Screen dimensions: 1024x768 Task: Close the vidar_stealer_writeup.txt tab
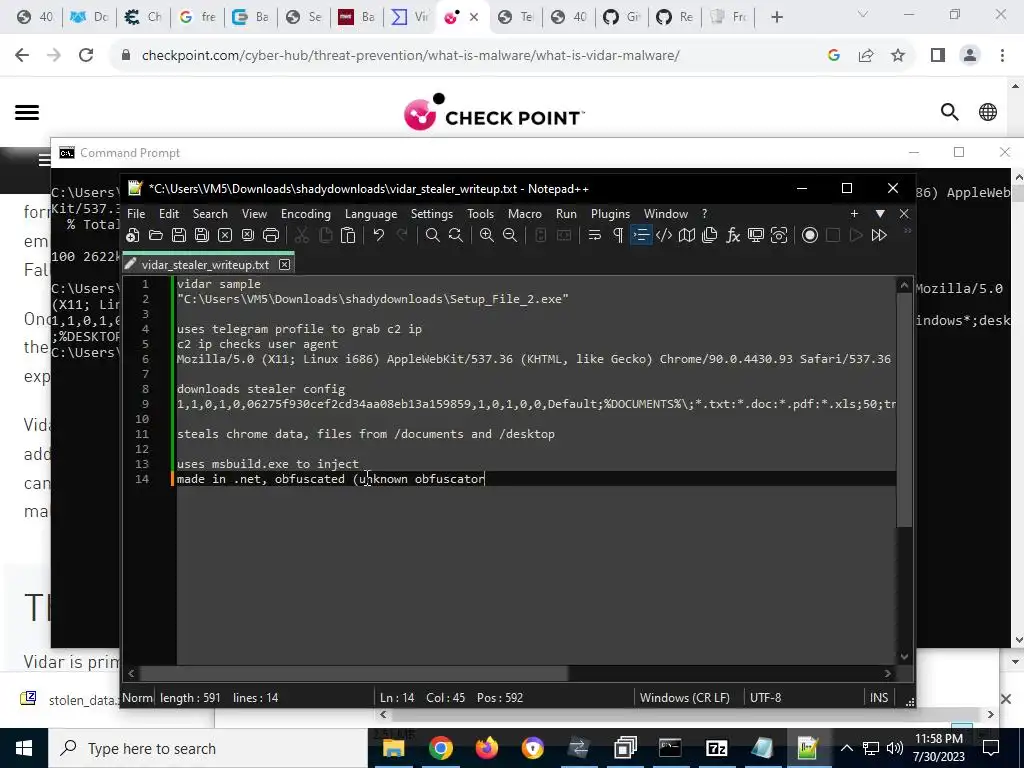point(284,264)
